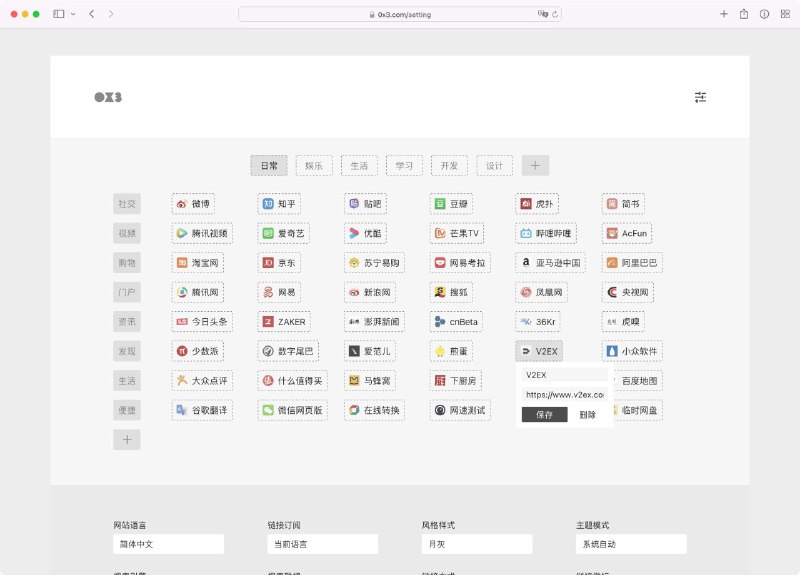The image size is (800, 575).
Task: Reload the page in Safari
Action: click(x=555, y=14)
